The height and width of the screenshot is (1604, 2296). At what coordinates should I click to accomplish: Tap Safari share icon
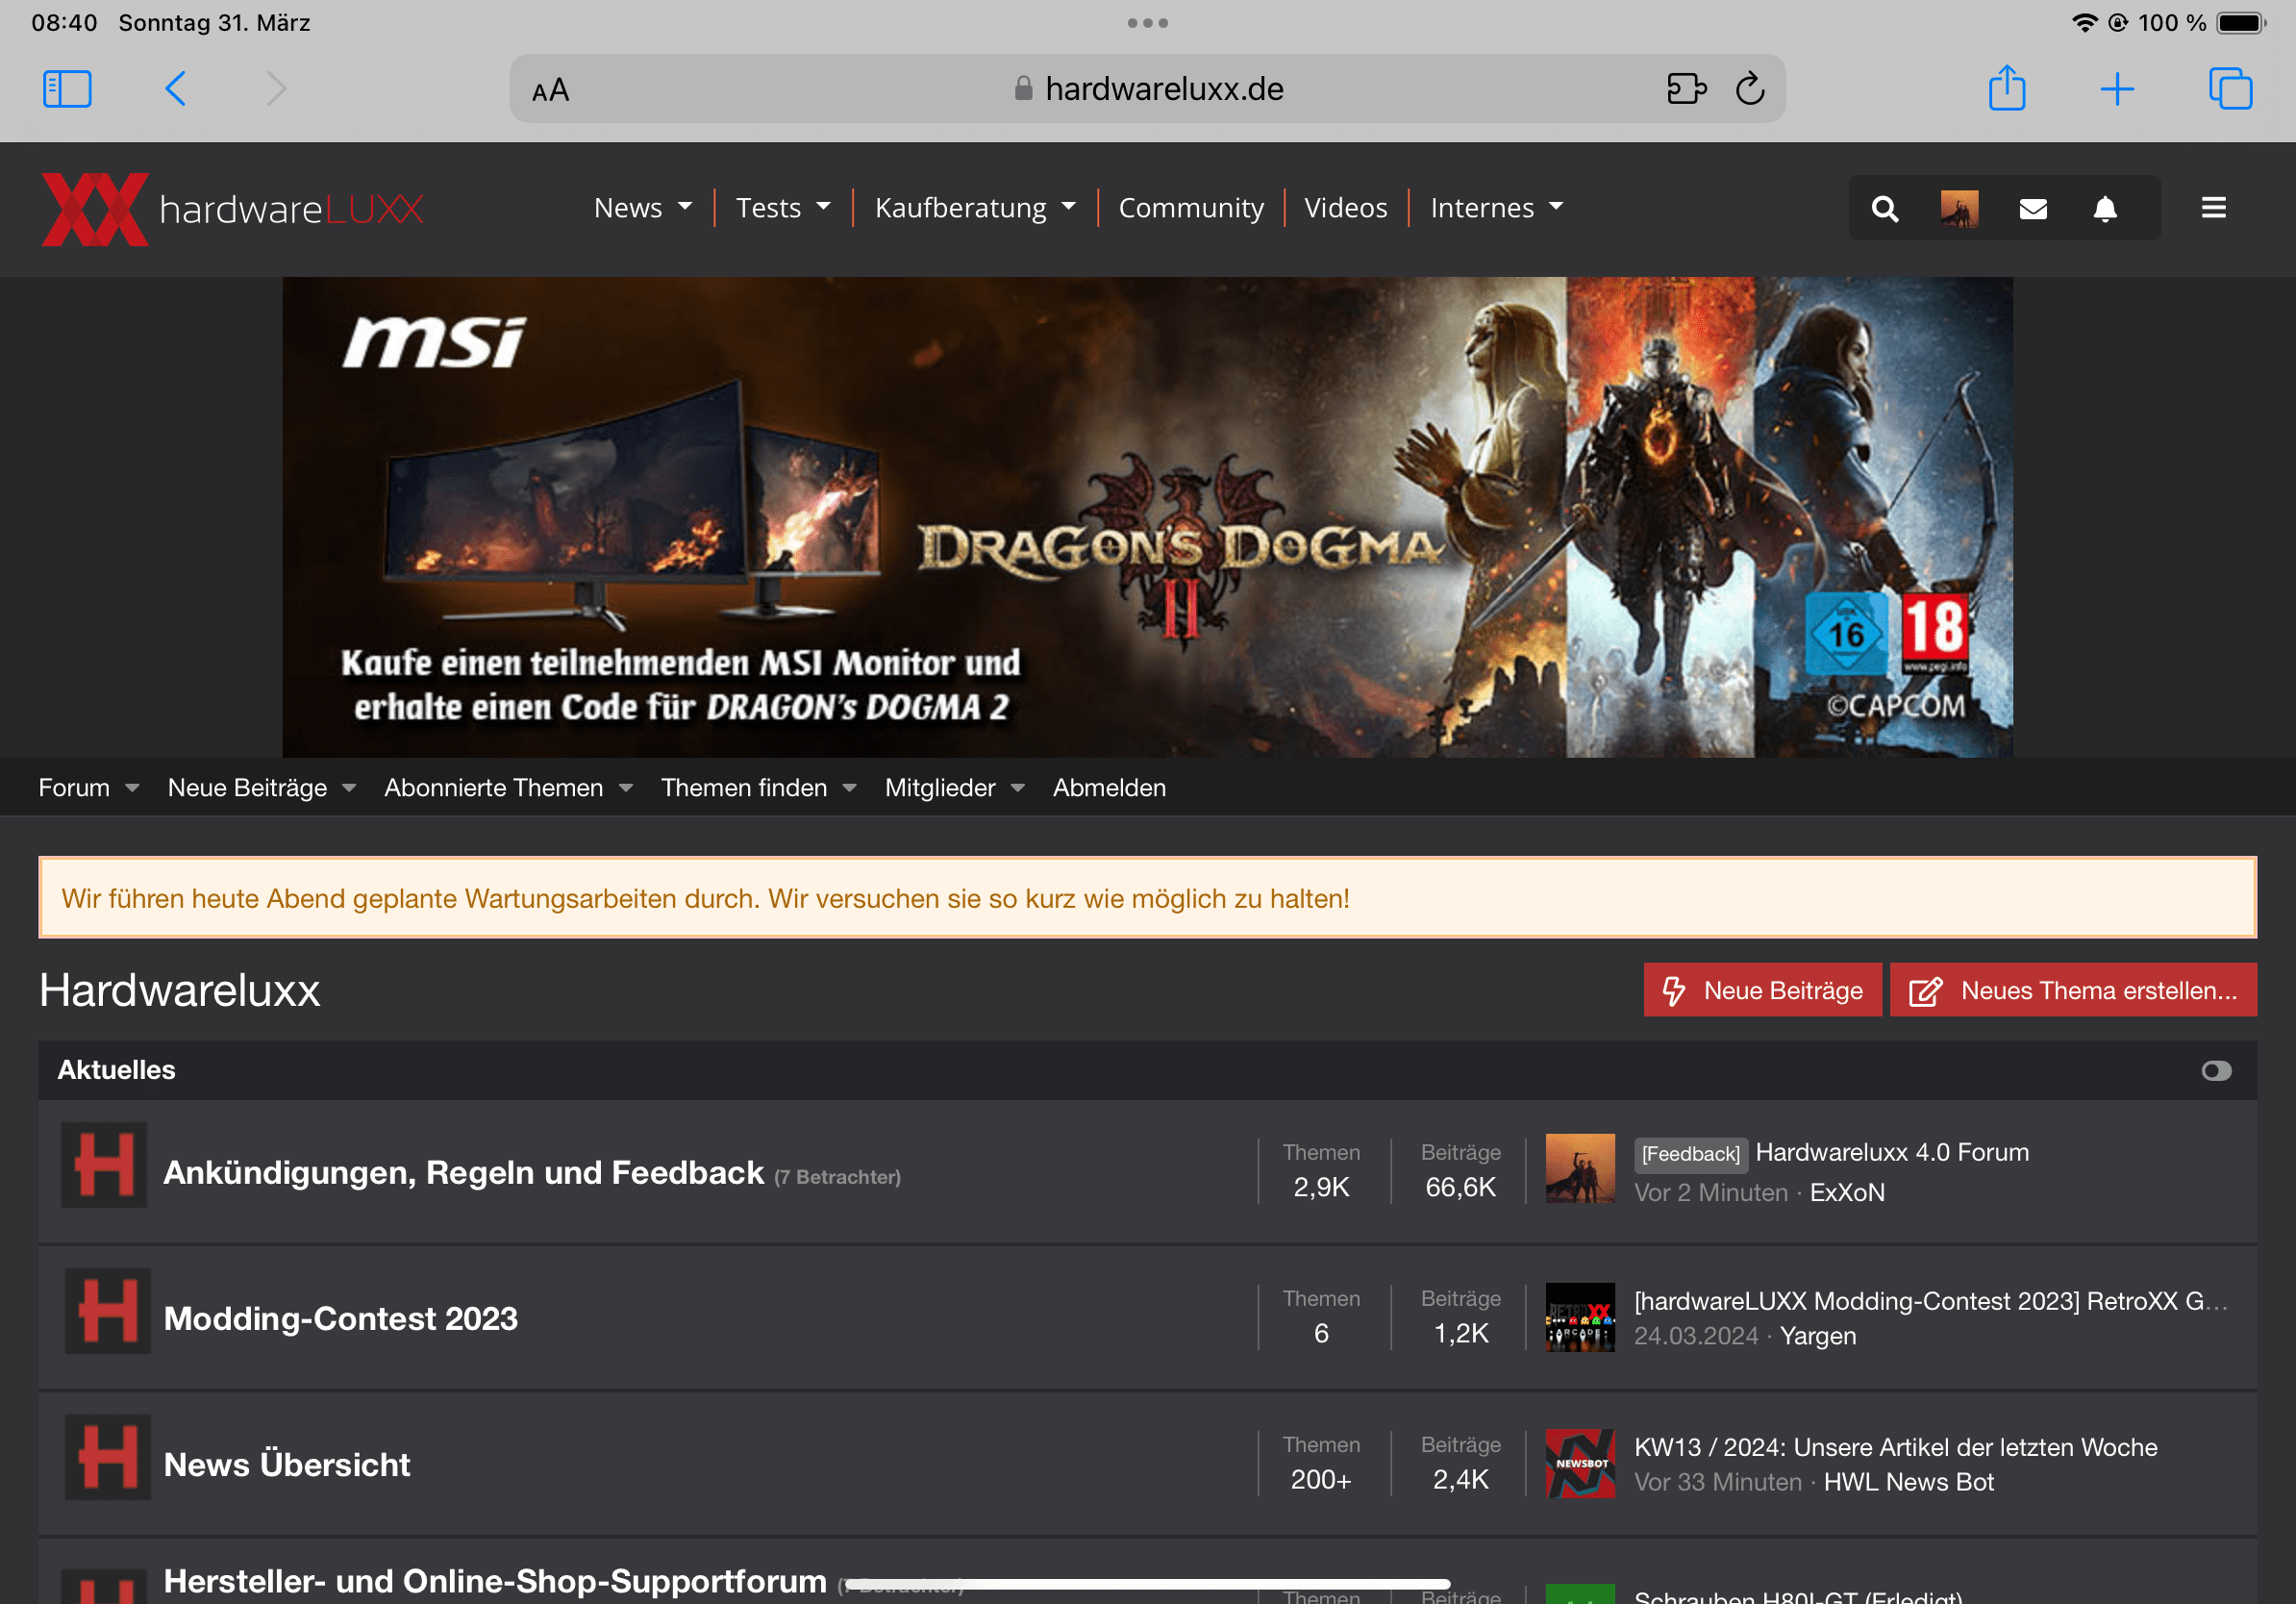[2006, 89]
